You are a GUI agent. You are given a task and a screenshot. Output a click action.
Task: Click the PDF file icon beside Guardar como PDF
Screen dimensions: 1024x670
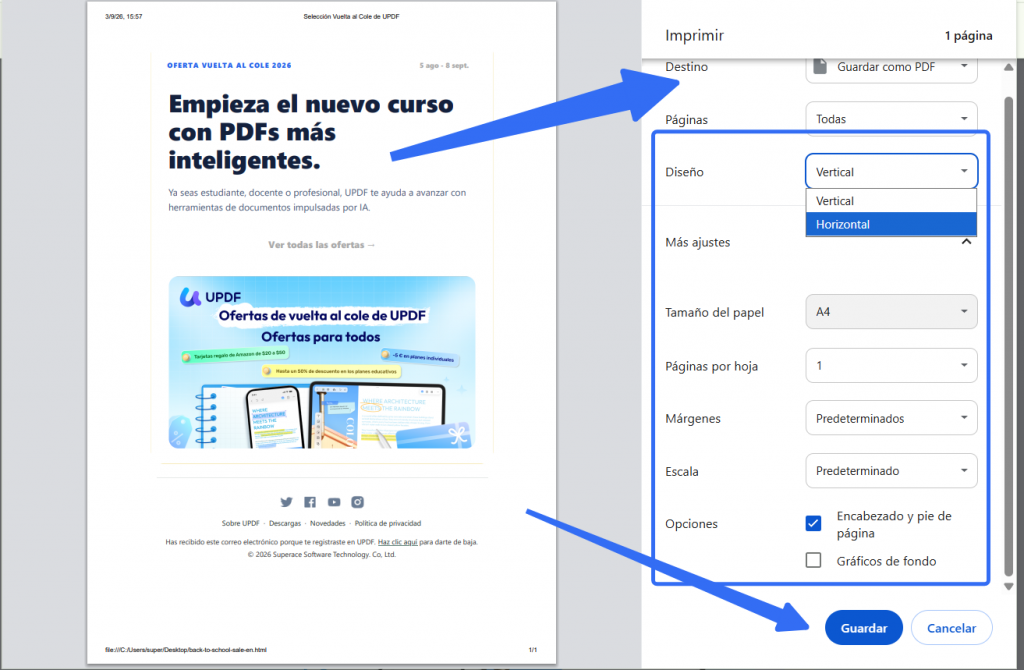(820, 67)
